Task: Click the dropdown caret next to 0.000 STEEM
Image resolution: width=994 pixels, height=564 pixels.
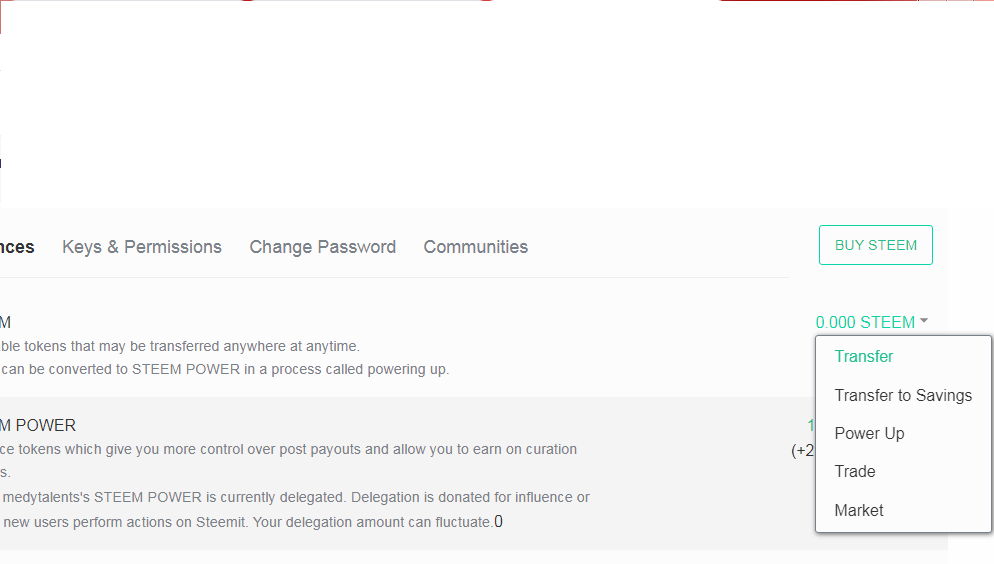Action: click(x=924, y=321)
